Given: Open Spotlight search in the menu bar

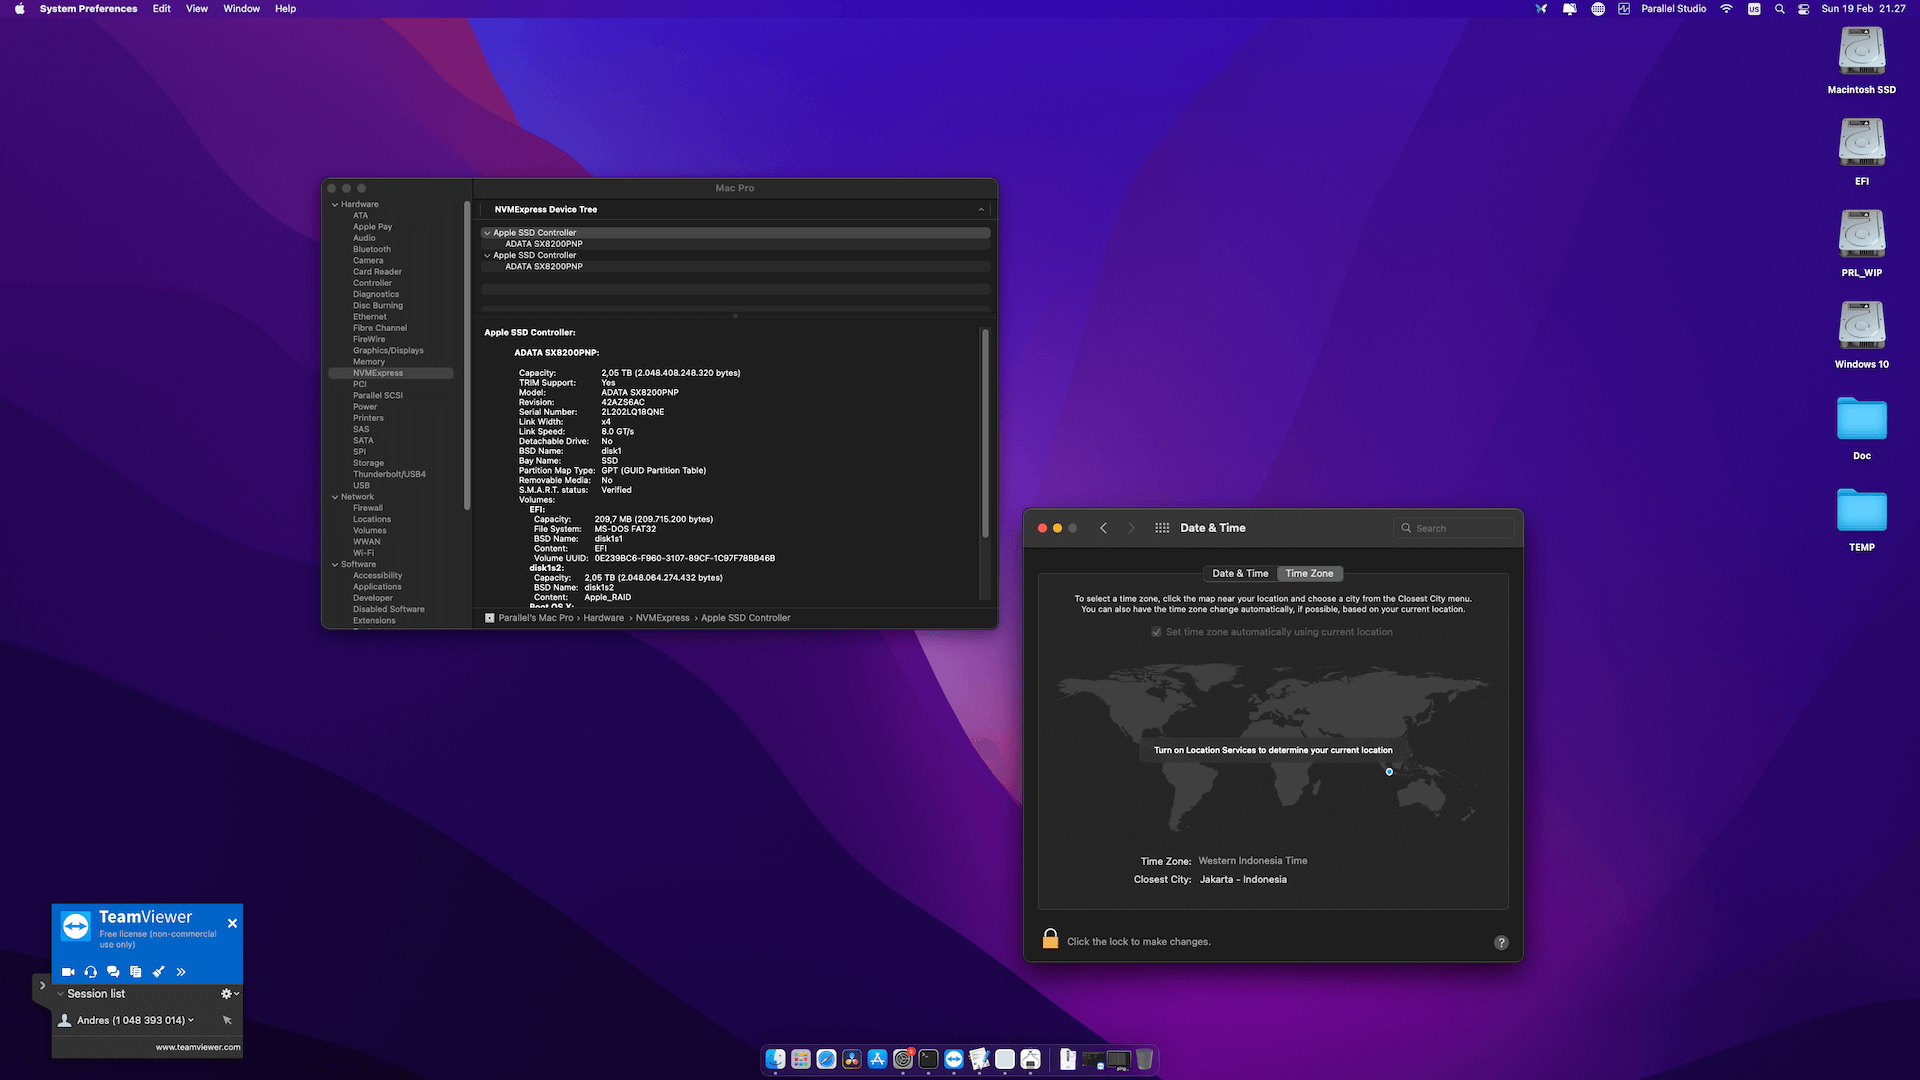Looking at the screenshot, I should coord(1779,9).
